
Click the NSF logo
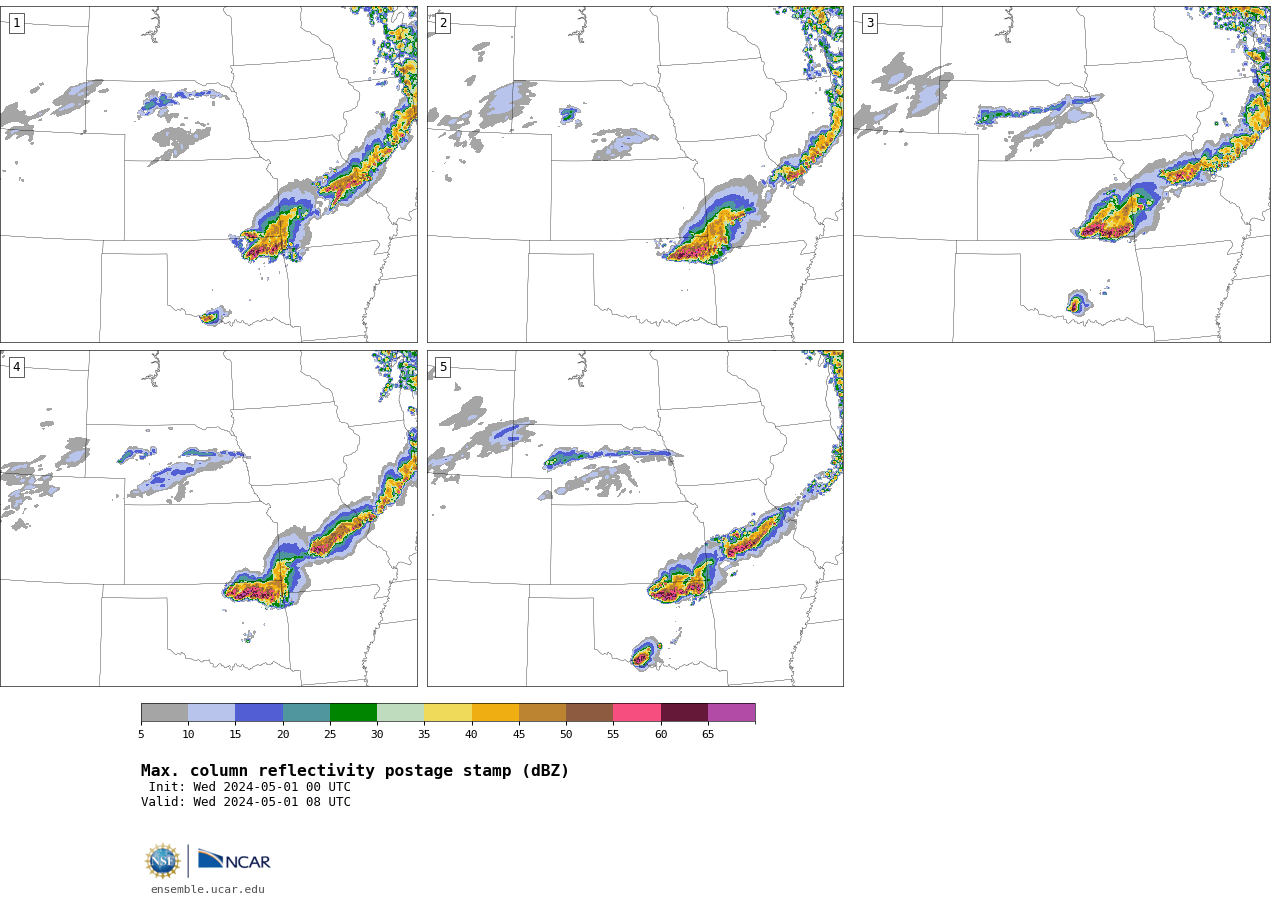pyautogui.click(x=162, y=861)
